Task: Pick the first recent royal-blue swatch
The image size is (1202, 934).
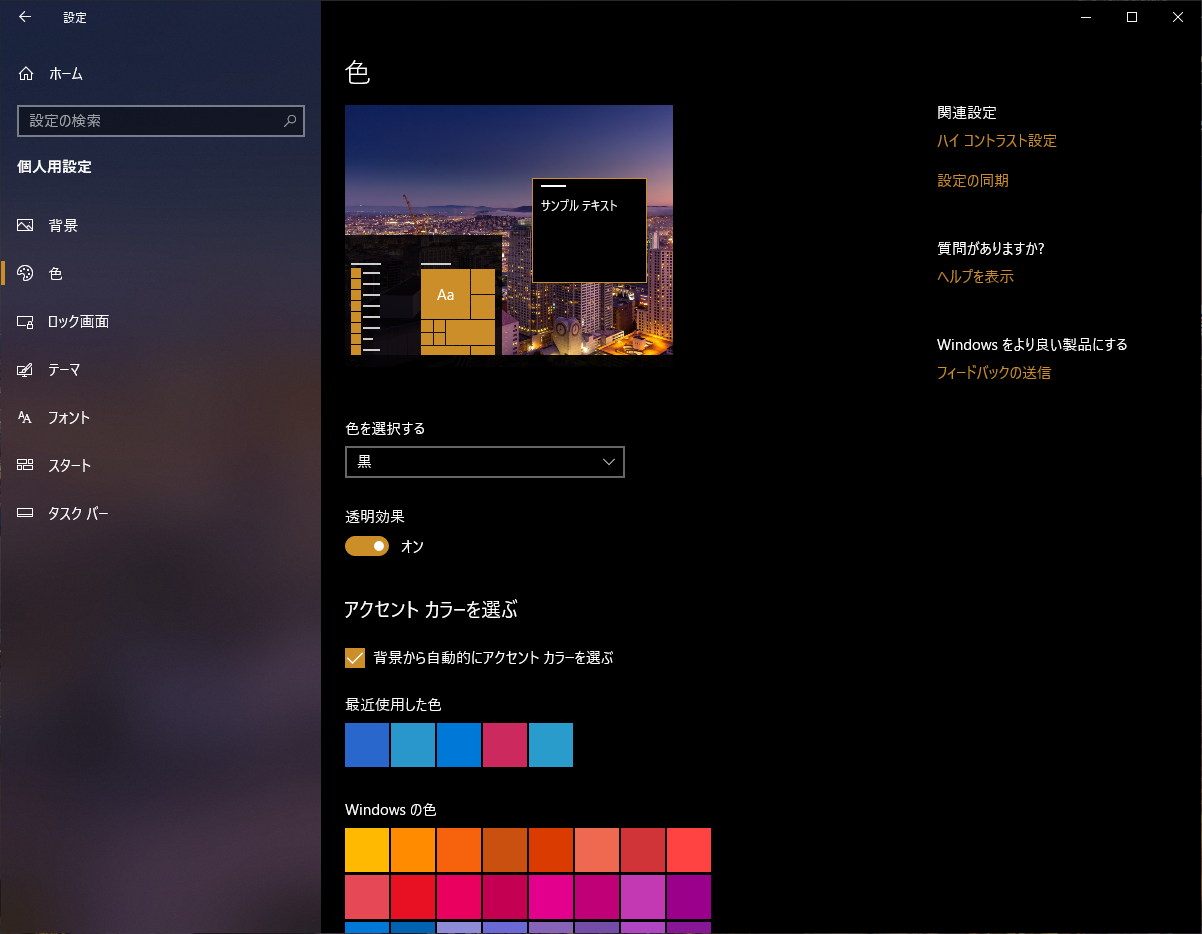Action: coord(367,745)
